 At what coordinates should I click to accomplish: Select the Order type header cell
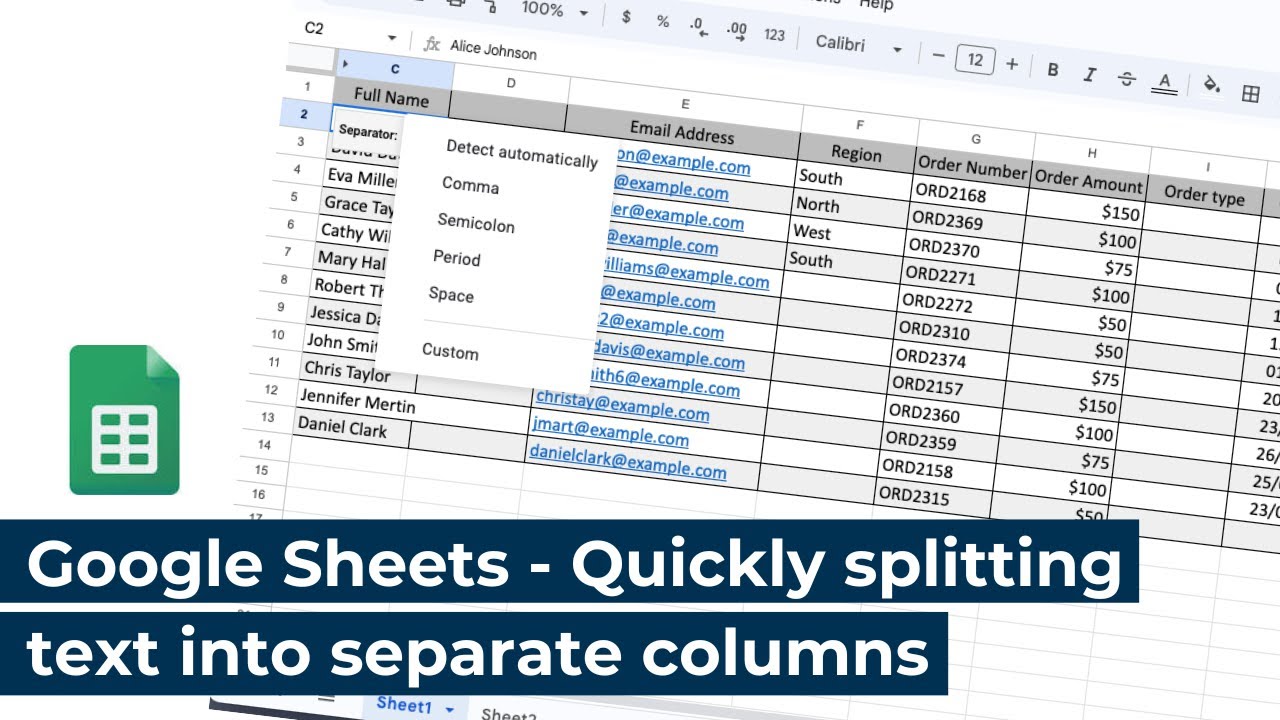pos(1204,195)
